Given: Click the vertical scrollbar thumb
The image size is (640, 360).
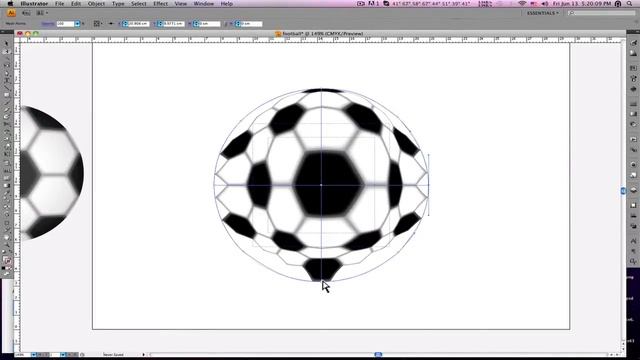Looking at the screenshot, I should click(623, 191).
